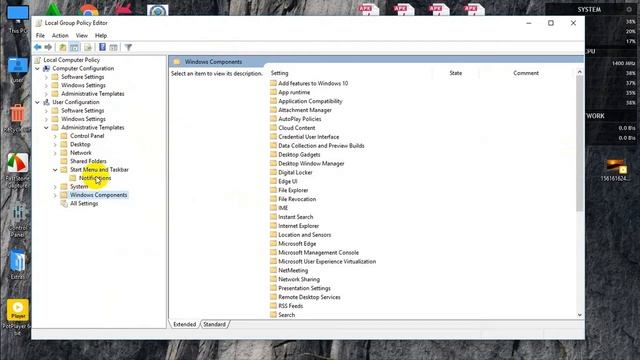
Task: Open the Control Panel desktop icon
Action: (18, 220)
